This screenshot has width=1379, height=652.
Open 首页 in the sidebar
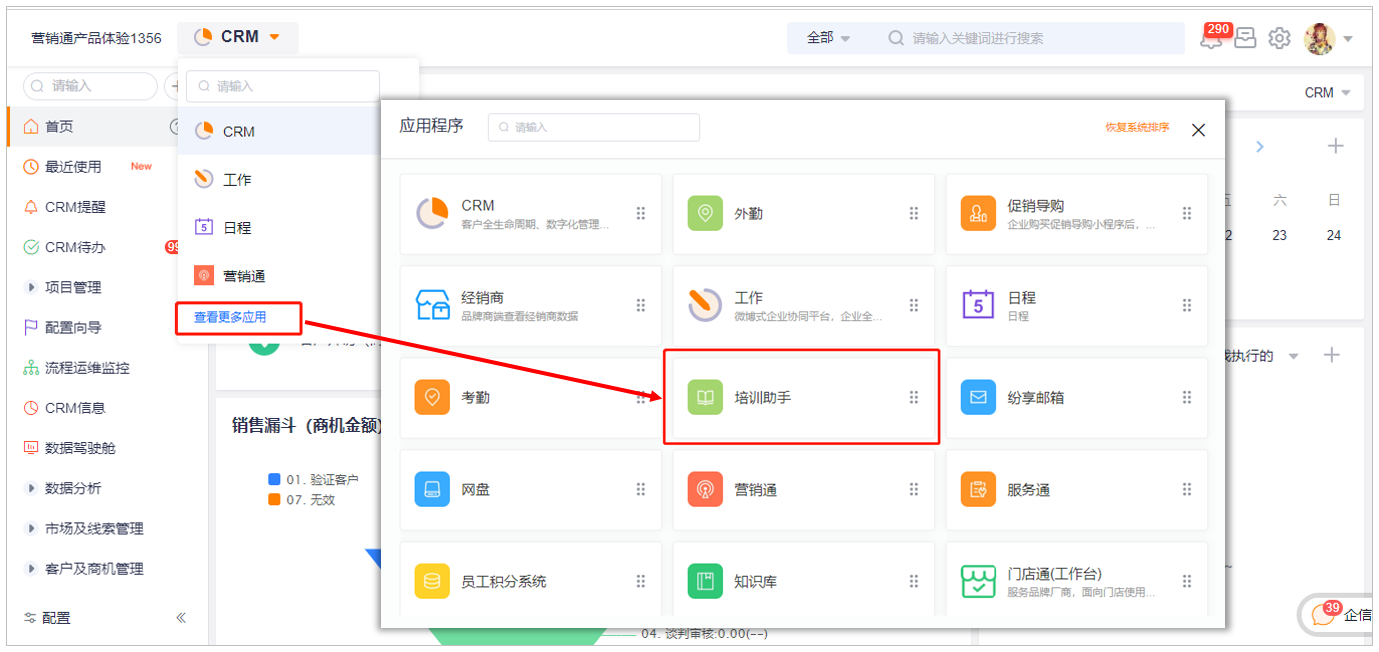[59, 126]
